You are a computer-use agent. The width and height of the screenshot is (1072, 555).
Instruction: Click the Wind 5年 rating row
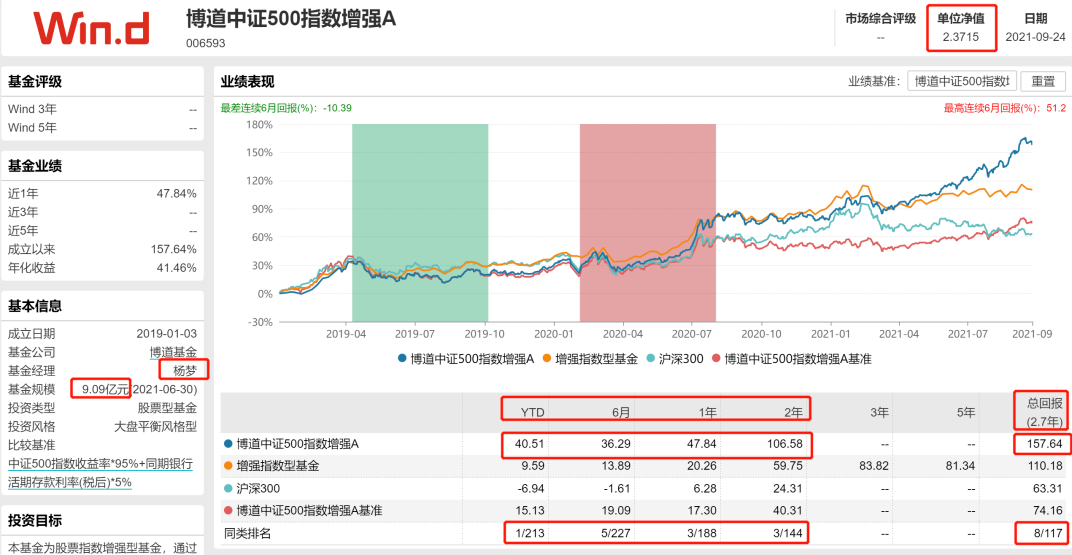[102, 128]
